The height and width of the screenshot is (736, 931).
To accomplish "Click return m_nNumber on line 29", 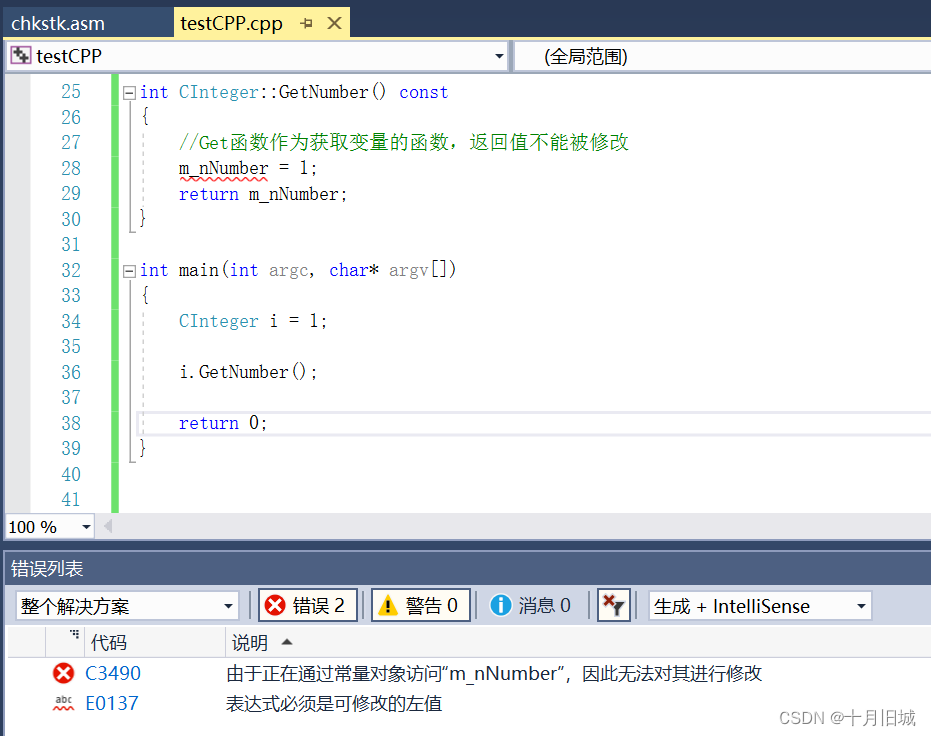I will [263, 195].
